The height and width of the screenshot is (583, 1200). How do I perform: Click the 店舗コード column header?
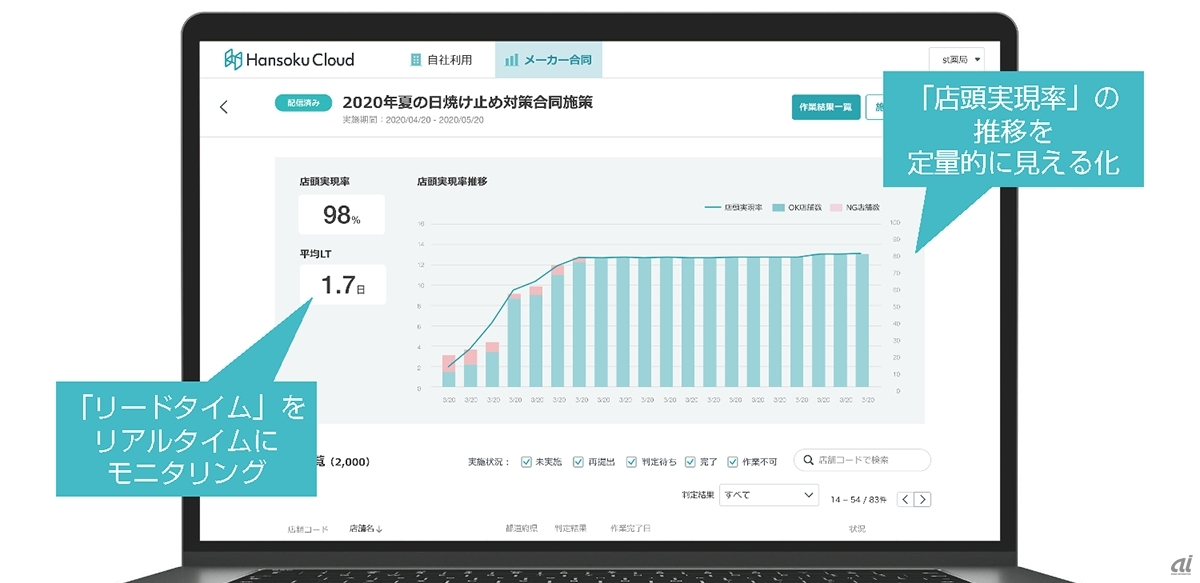307,528
